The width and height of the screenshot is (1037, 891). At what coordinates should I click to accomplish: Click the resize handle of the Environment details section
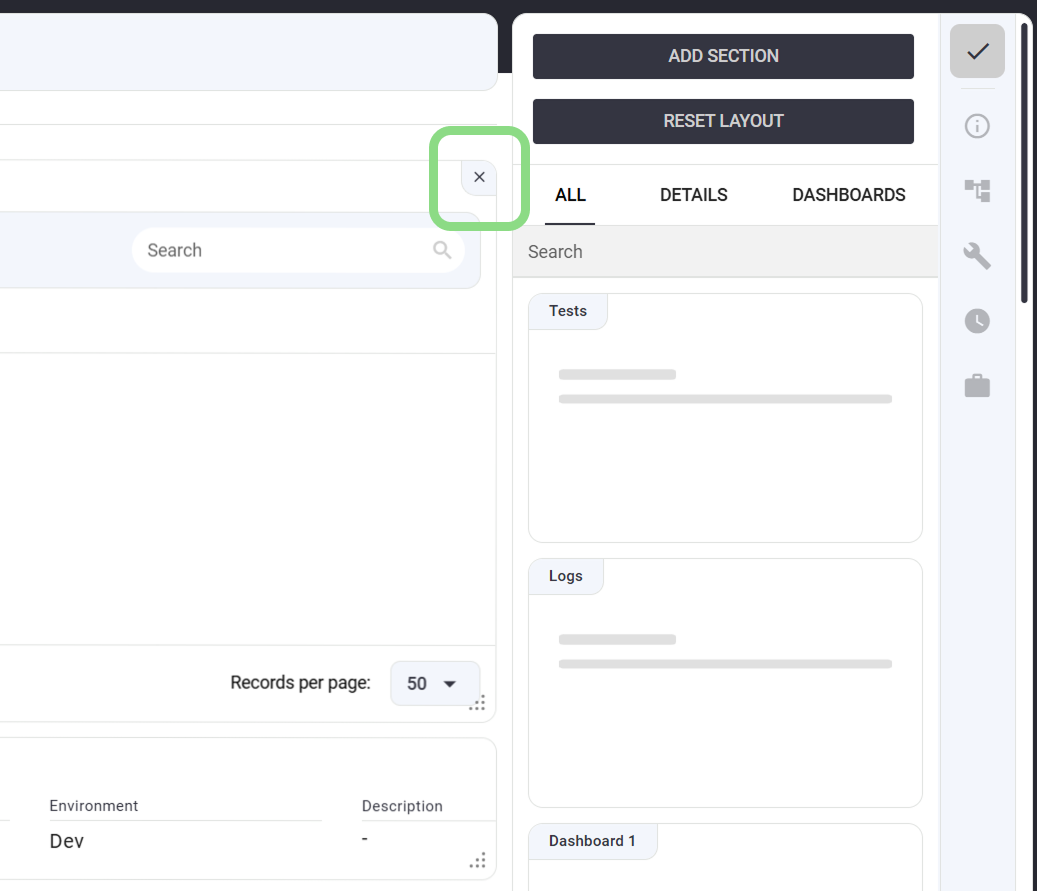coord(478,861)
